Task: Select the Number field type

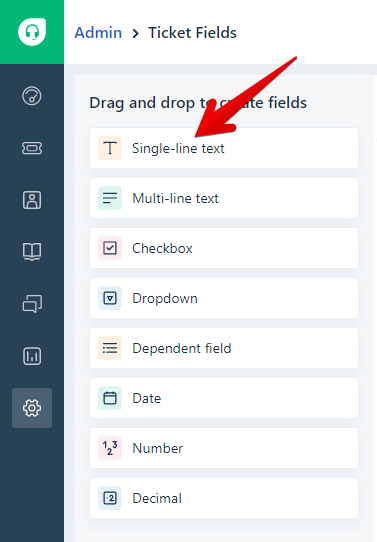Action: tap(224, 448)
